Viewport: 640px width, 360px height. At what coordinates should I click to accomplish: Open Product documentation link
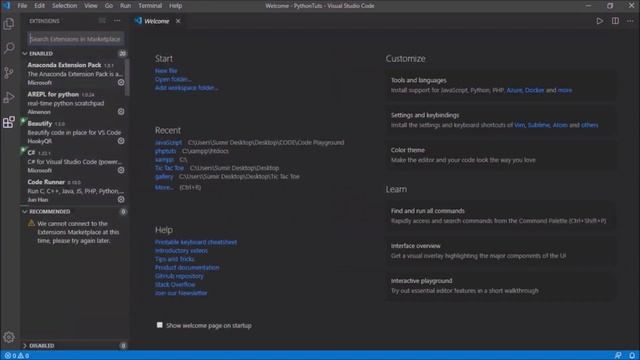click(x=187, y=267)
